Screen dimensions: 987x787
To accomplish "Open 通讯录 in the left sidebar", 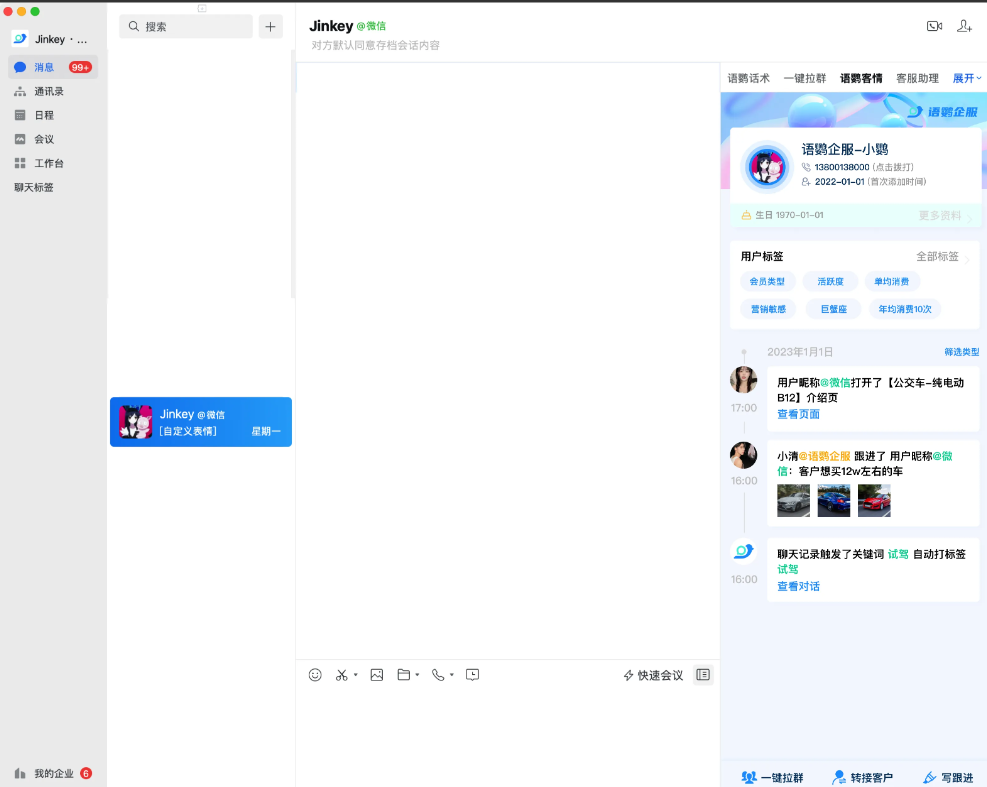I will pos(48,91).
